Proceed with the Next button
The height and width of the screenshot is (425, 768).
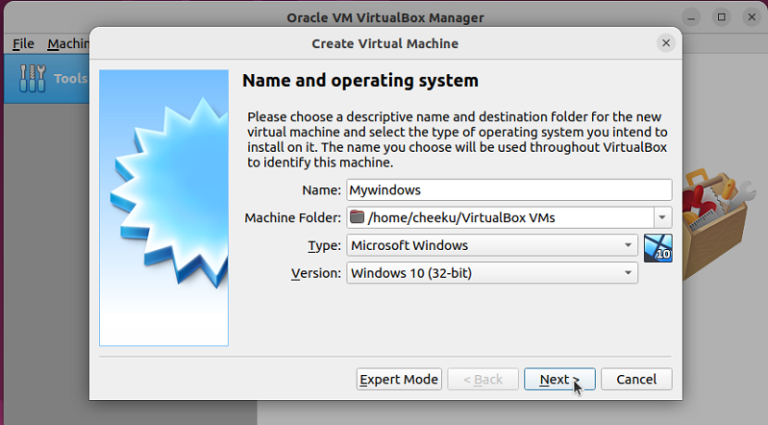click(560, 379)
